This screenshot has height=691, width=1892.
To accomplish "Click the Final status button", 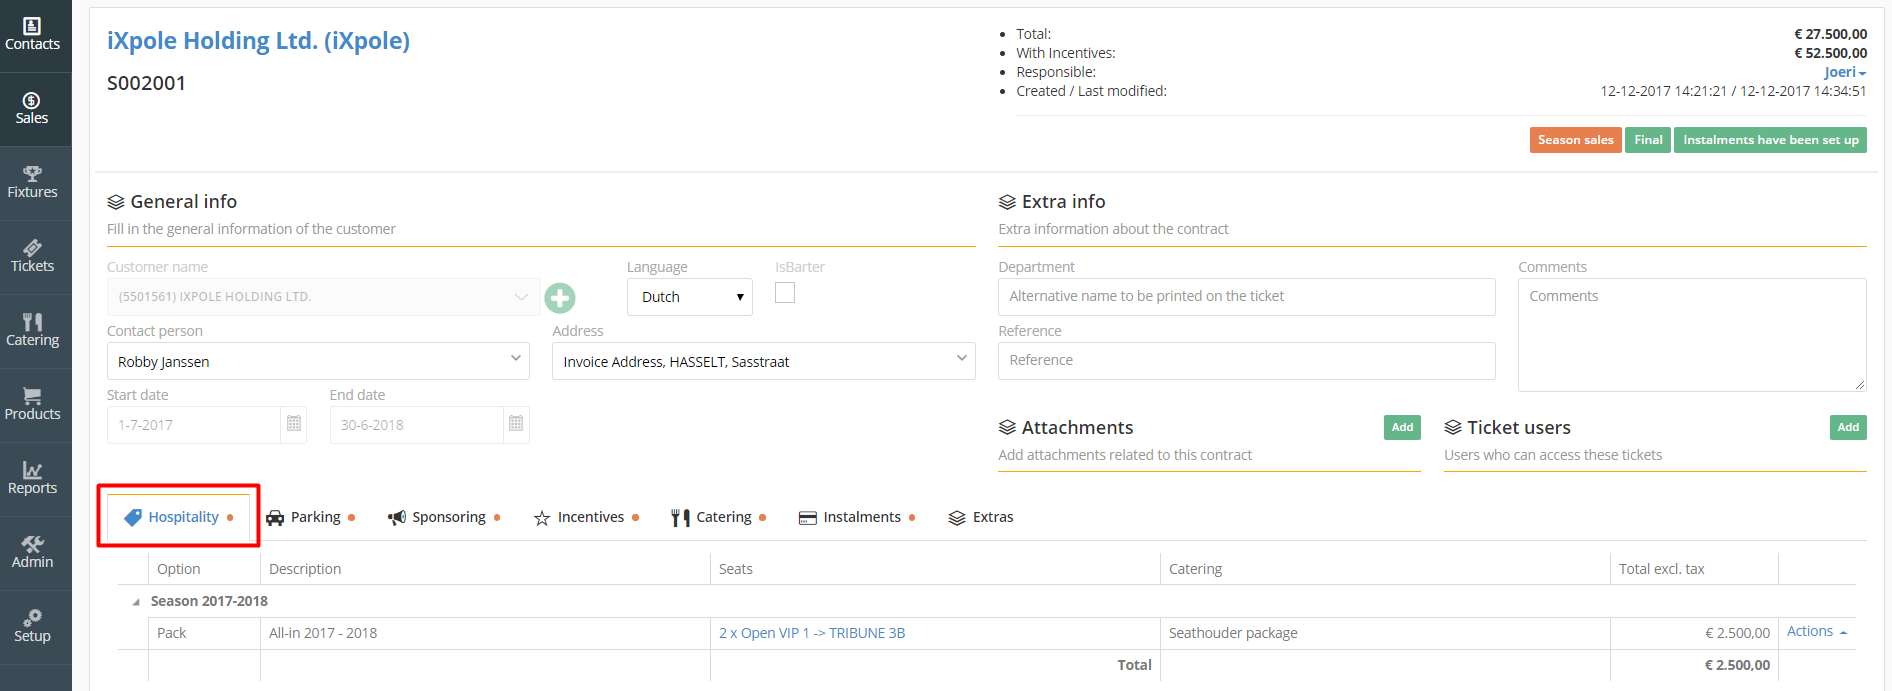I will (1648, 140).
